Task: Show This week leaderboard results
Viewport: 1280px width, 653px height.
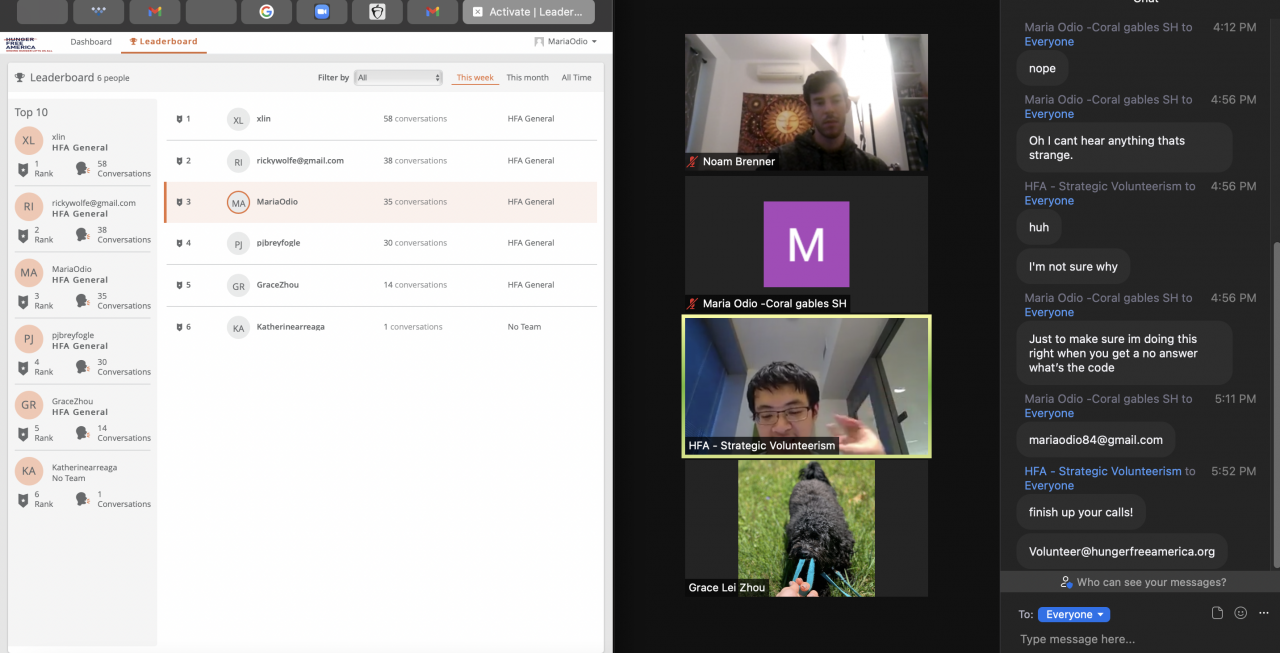Action: pos(475,77)
